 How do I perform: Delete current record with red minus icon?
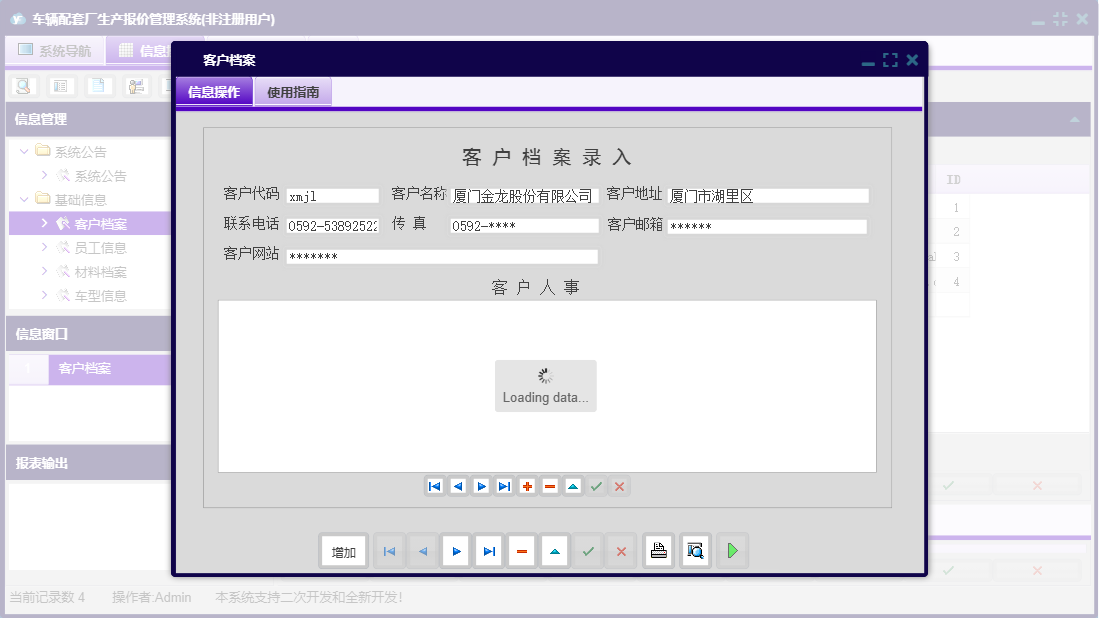[x=521, y=550]
